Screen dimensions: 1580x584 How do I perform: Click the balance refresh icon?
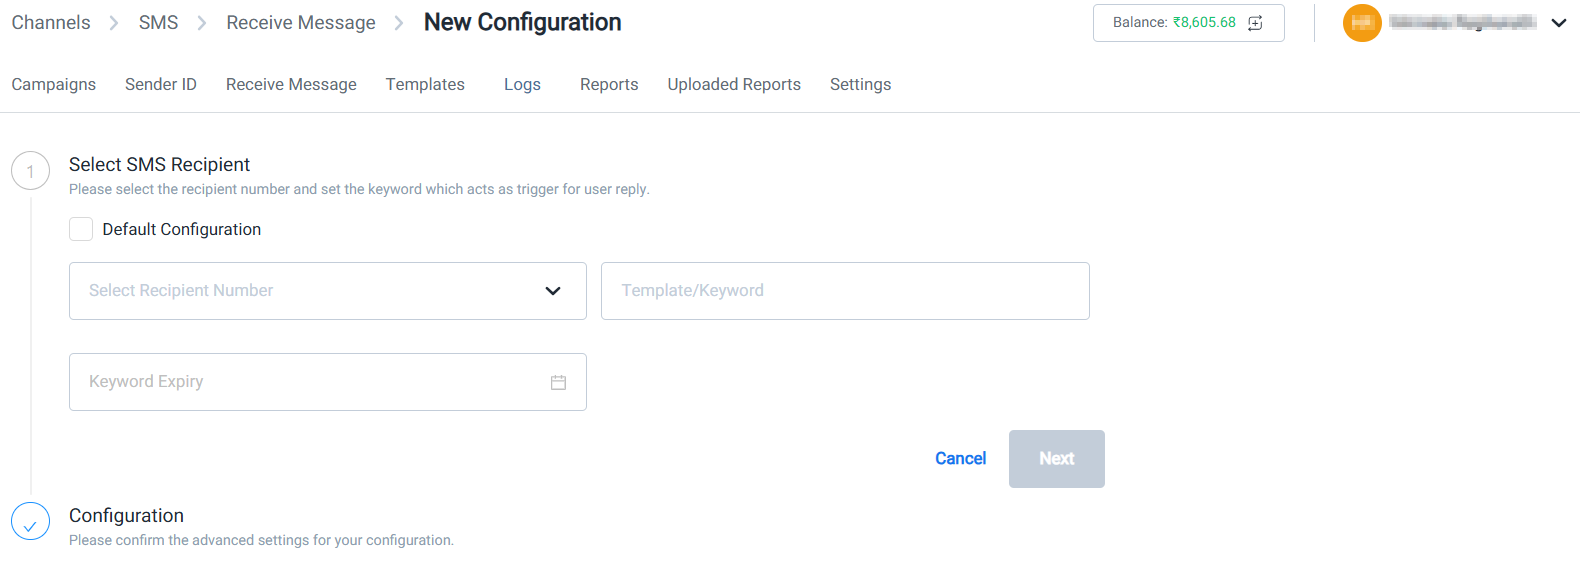[x=1255, y=23]
